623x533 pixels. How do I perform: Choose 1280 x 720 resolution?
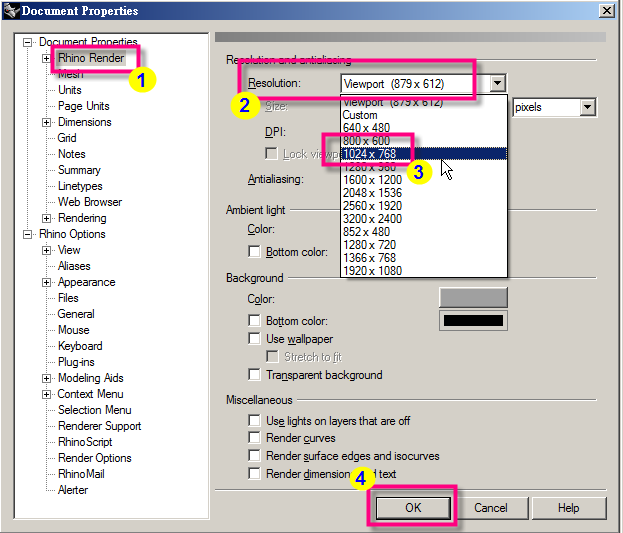(424, 245)
